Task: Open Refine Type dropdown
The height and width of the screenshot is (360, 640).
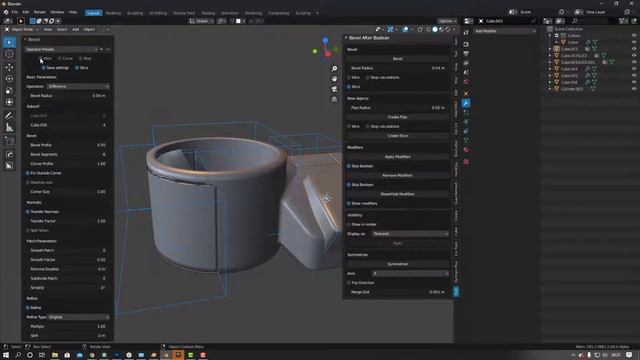Action: 78,317
